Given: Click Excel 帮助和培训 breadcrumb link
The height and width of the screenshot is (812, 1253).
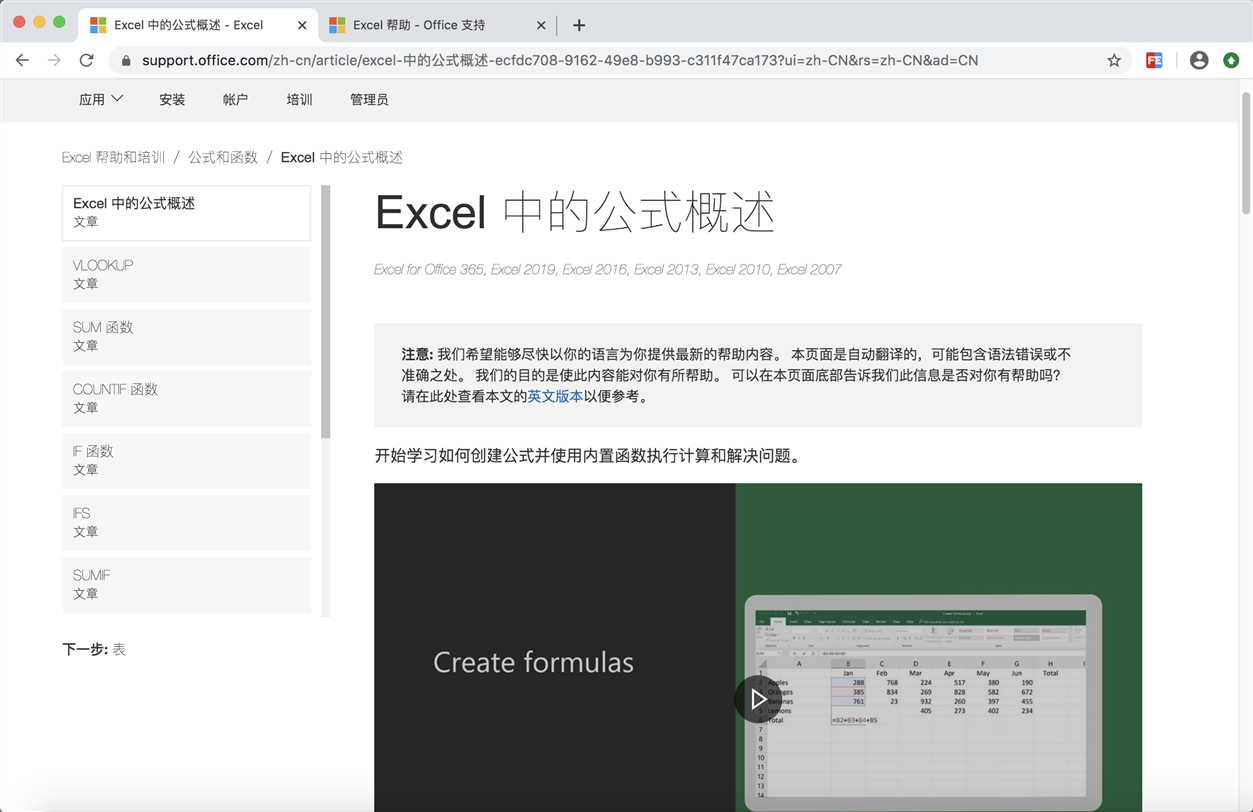Looking at the screenshot, I should [x=113, y=157].
